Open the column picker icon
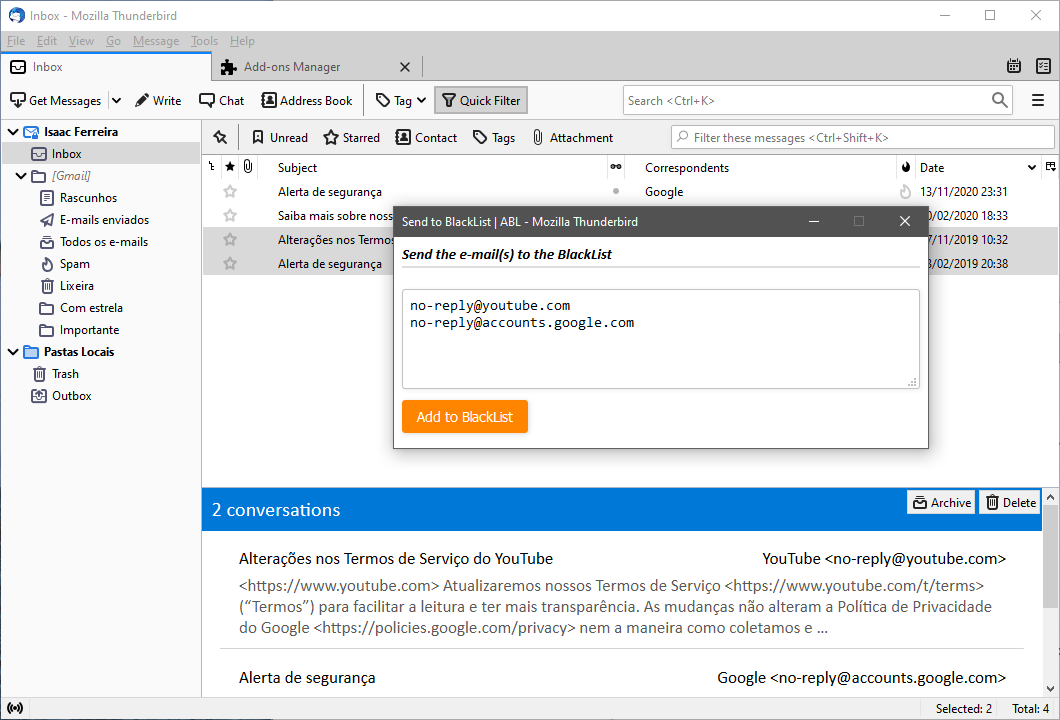Viewport: 1060px width, 720px height. click(x=1051, y=167)
